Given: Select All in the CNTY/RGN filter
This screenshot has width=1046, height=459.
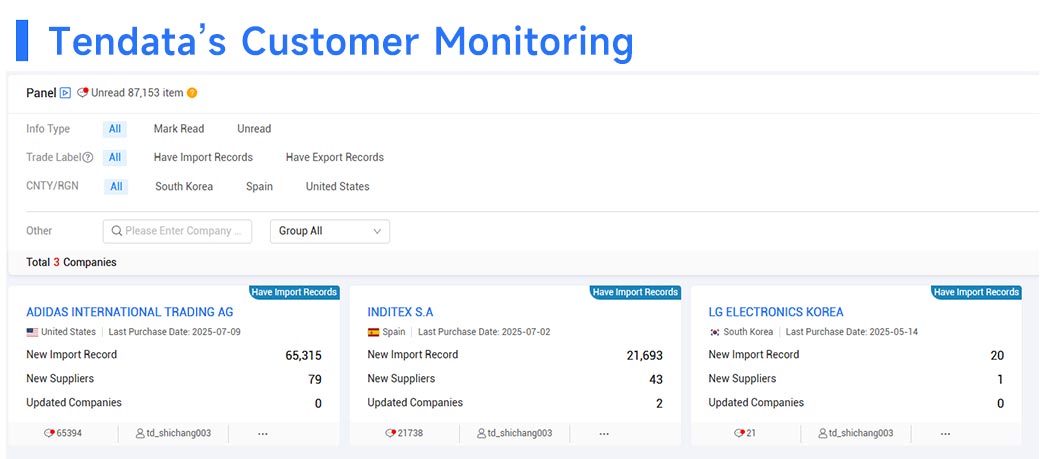Looking at the screenshot, I should point(116,187).
